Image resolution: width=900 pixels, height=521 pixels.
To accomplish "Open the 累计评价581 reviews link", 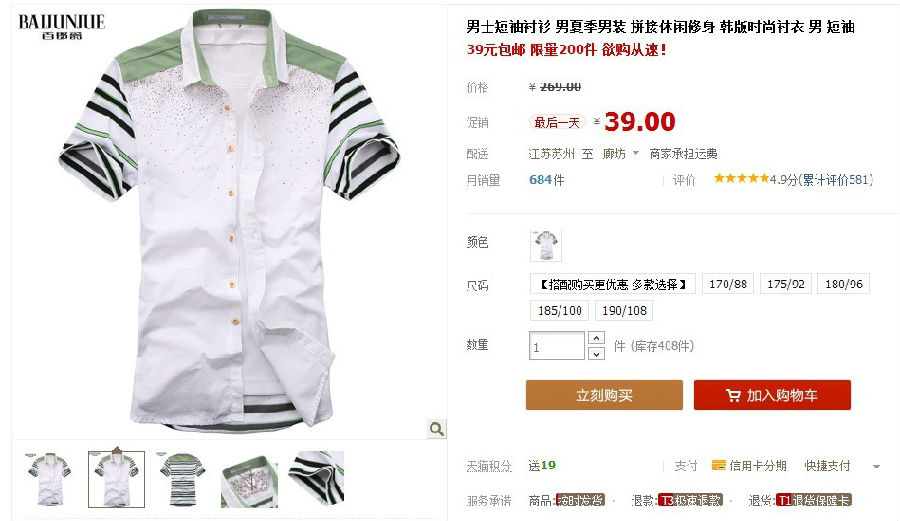I will (837, 180).
